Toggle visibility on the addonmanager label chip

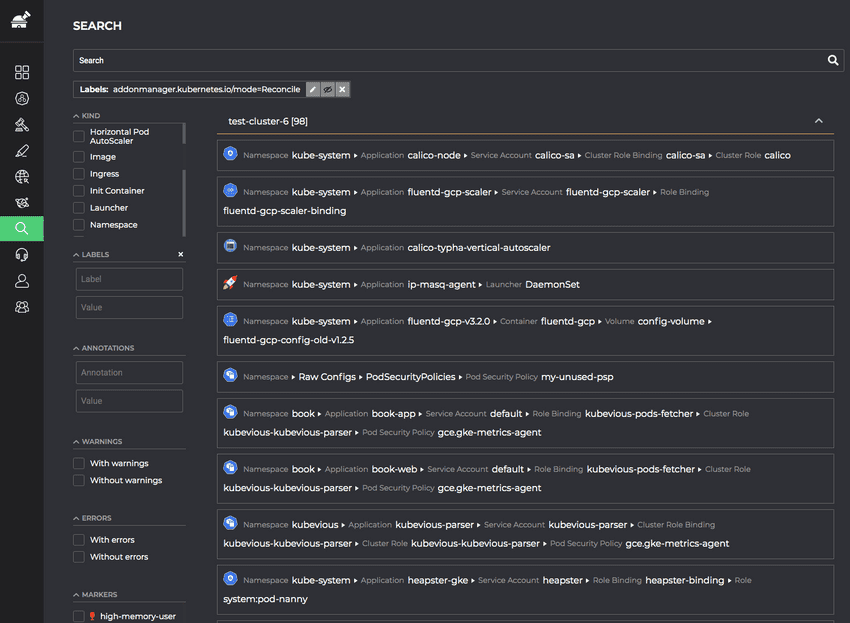click(327, 89)
